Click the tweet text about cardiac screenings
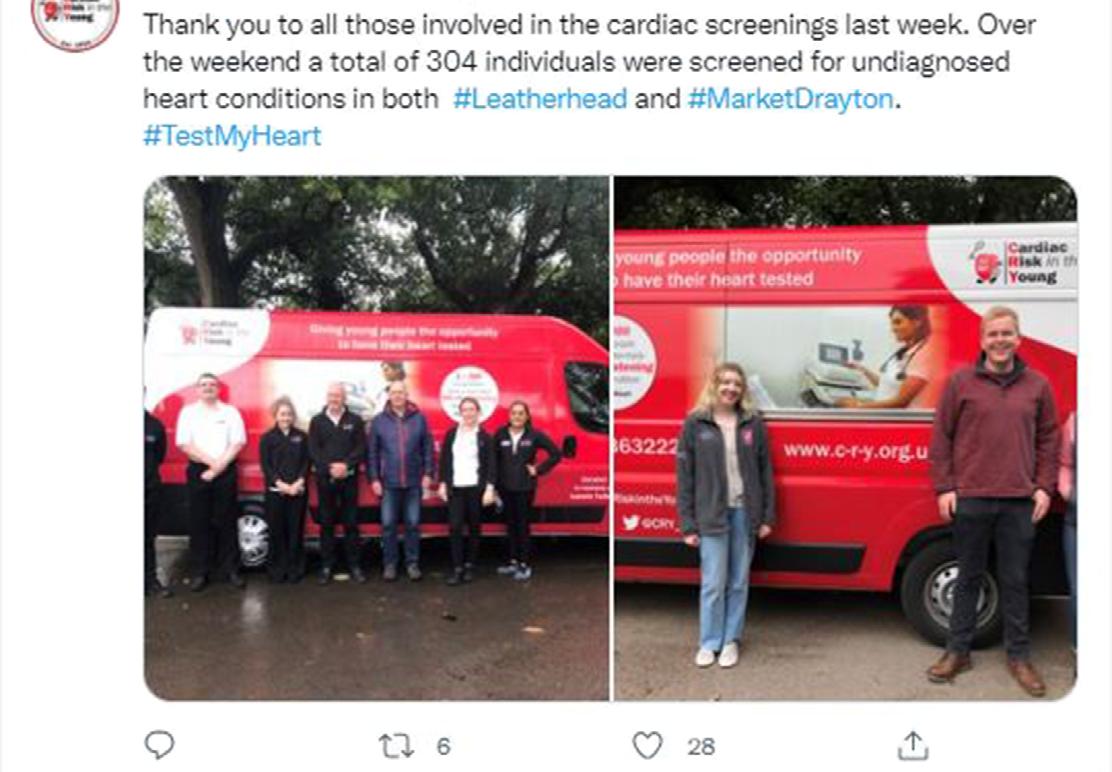The width and height of the screenshot is (1112, 772). (x=589, y=80)
